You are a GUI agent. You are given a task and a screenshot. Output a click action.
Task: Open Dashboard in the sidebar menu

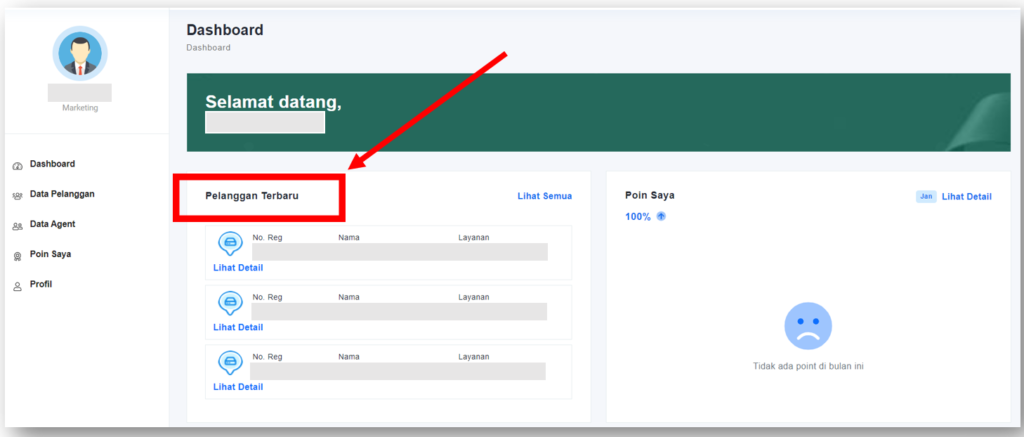pos(52,164)
